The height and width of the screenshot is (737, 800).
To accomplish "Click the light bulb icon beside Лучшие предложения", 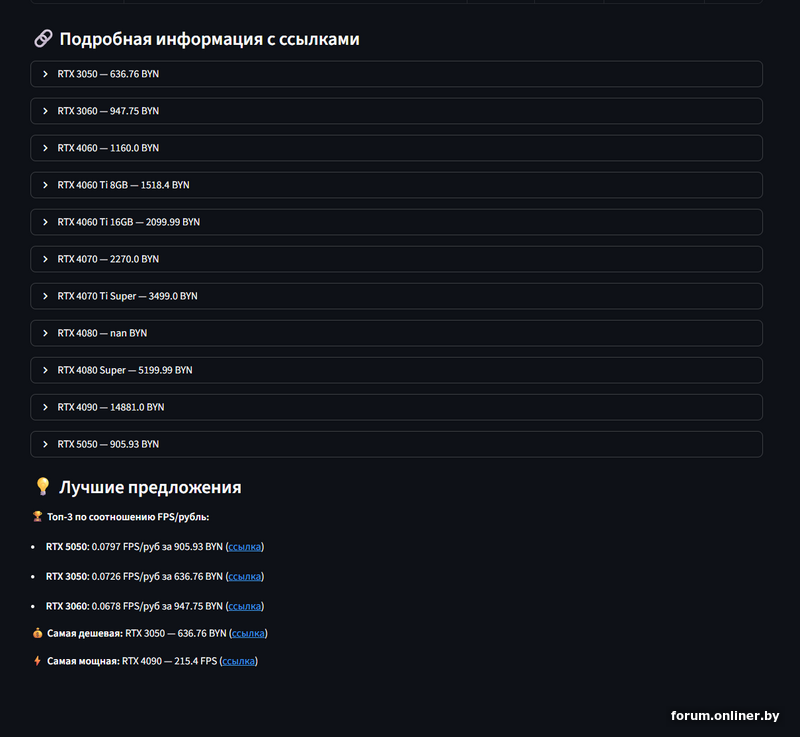I will [x=43, y=487].
